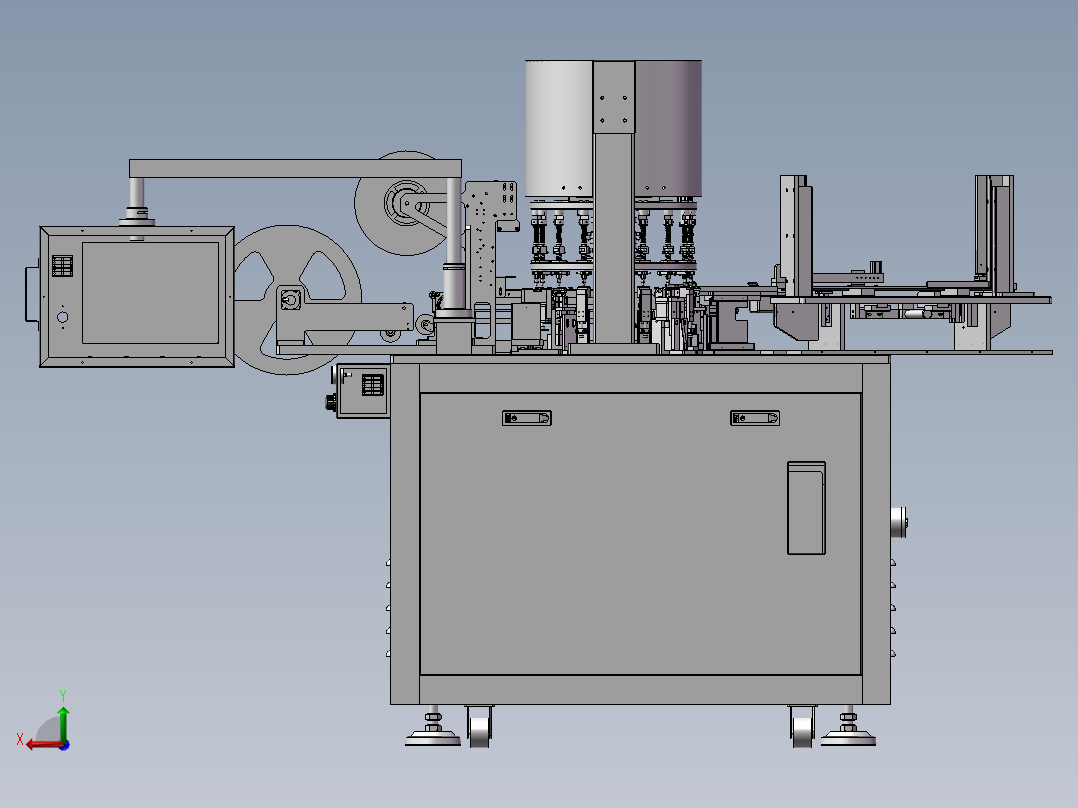Select the right caster wheel under cabinet

tap(802, 728)
